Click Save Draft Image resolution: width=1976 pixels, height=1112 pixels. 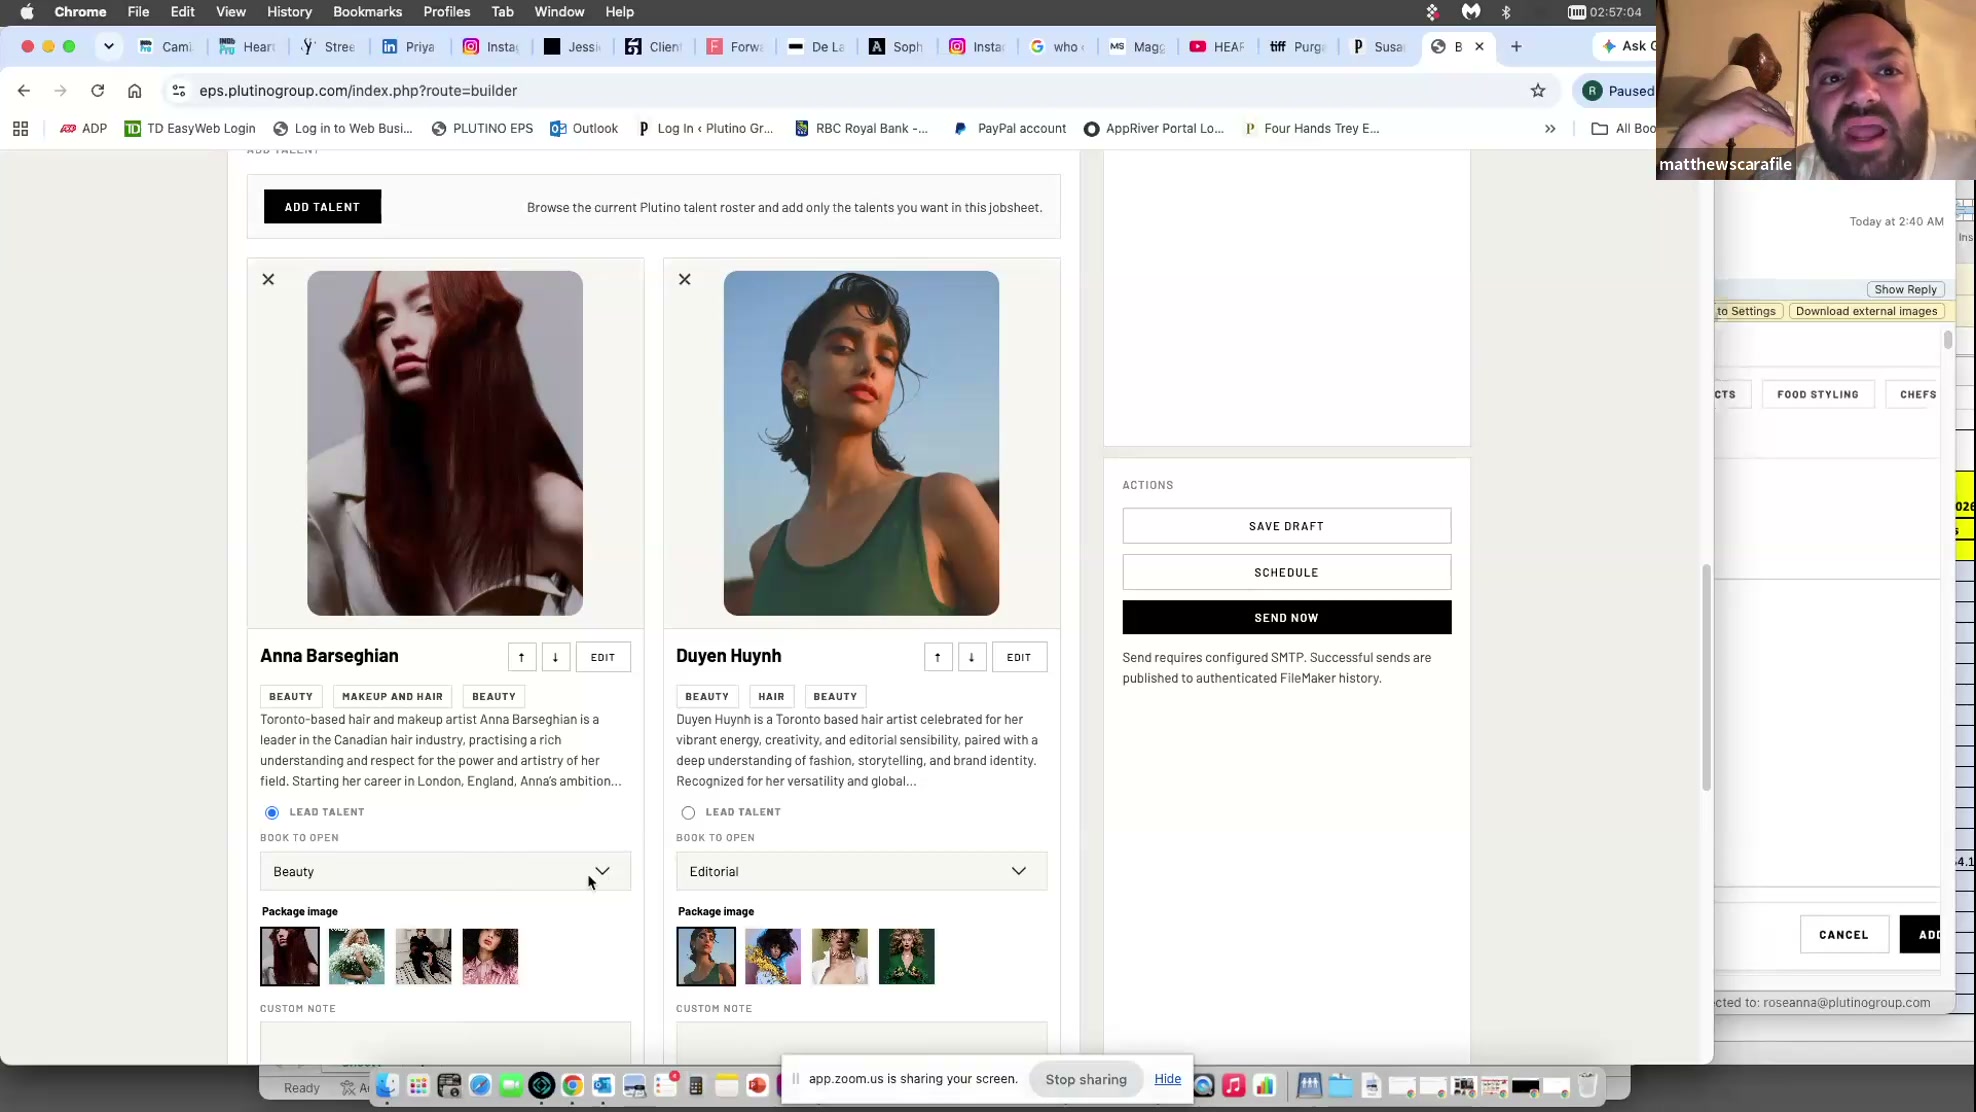pyautogui.click(x=1286, y=526)
